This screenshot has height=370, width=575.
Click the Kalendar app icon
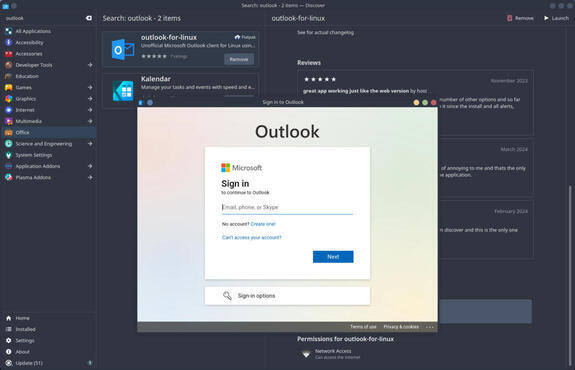tap(123, 91)
